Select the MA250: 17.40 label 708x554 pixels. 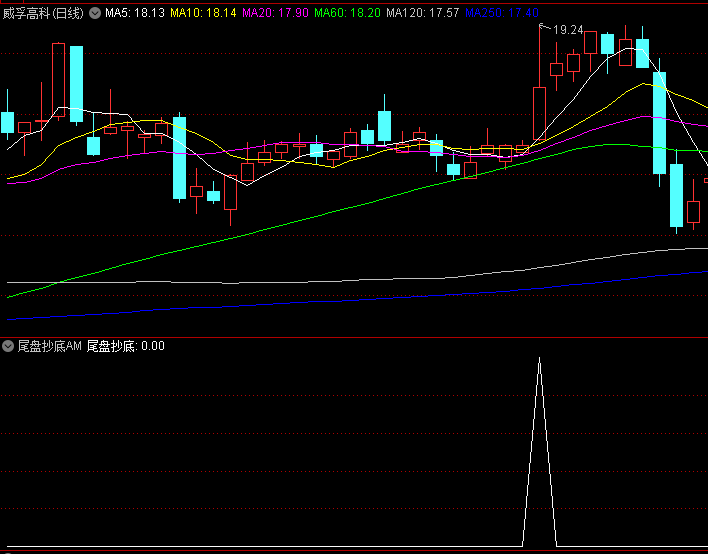(502, 13)
